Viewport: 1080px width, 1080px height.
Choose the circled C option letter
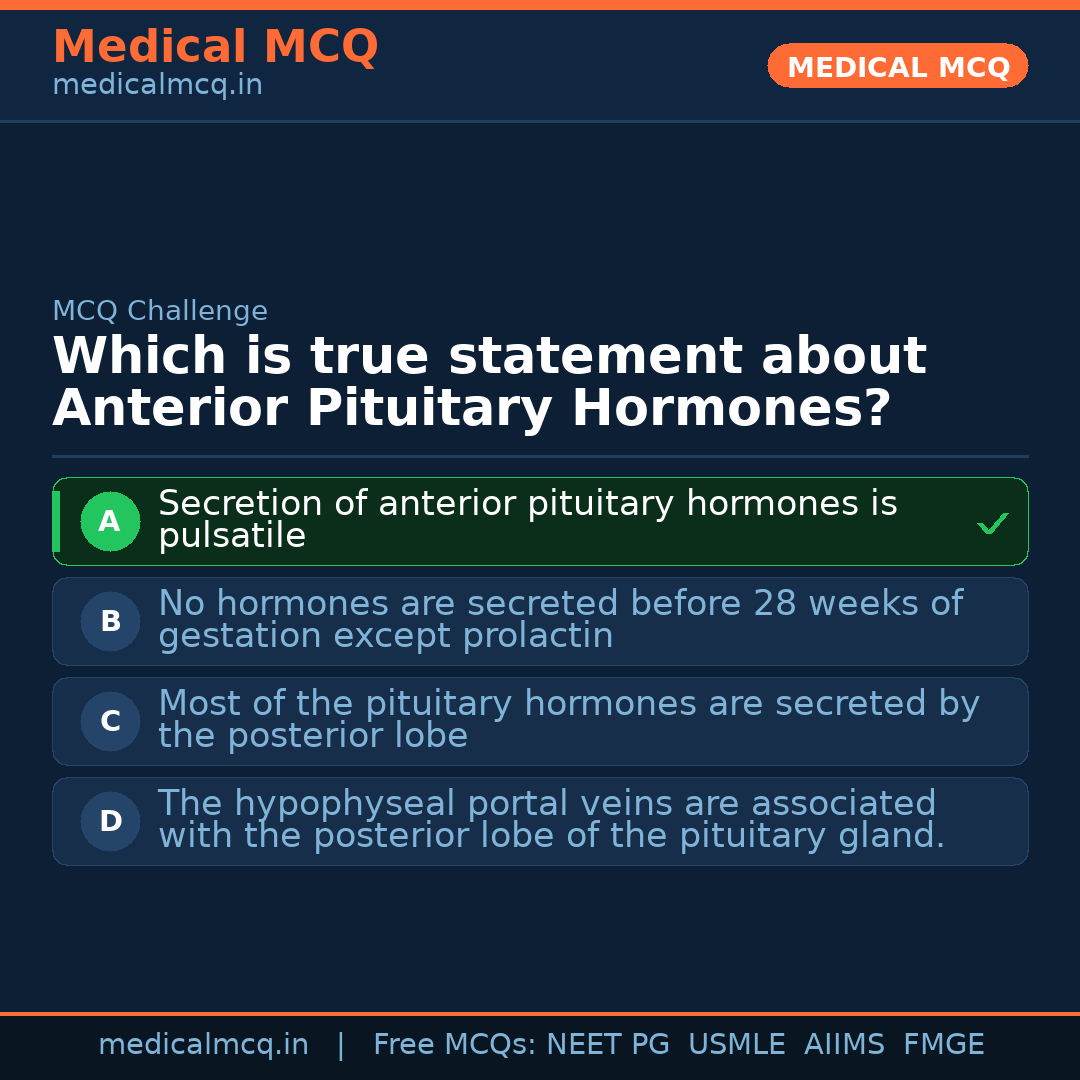pos(110,721)
